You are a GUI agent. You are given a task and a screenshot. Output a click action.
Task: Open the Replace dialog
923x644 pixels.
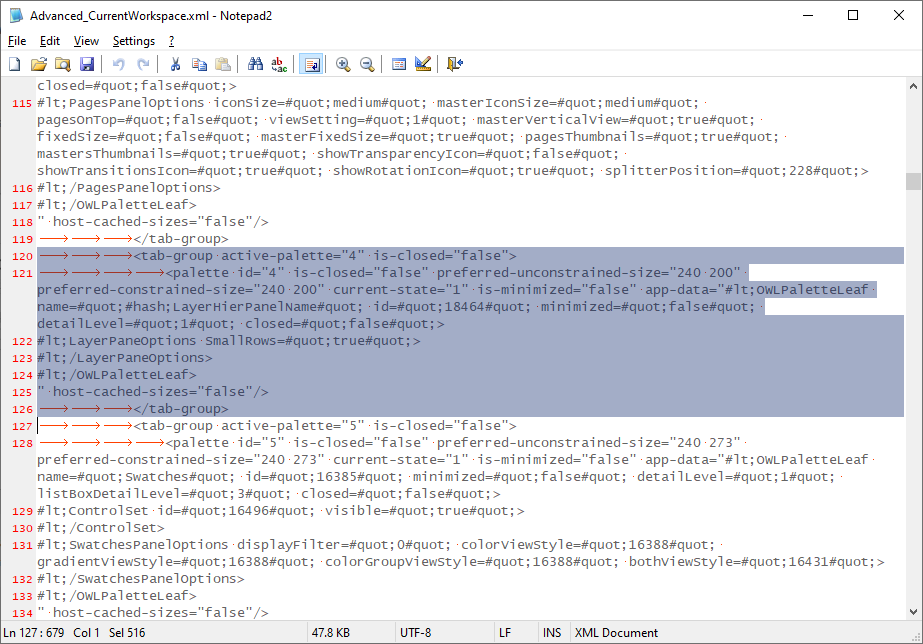279,63
